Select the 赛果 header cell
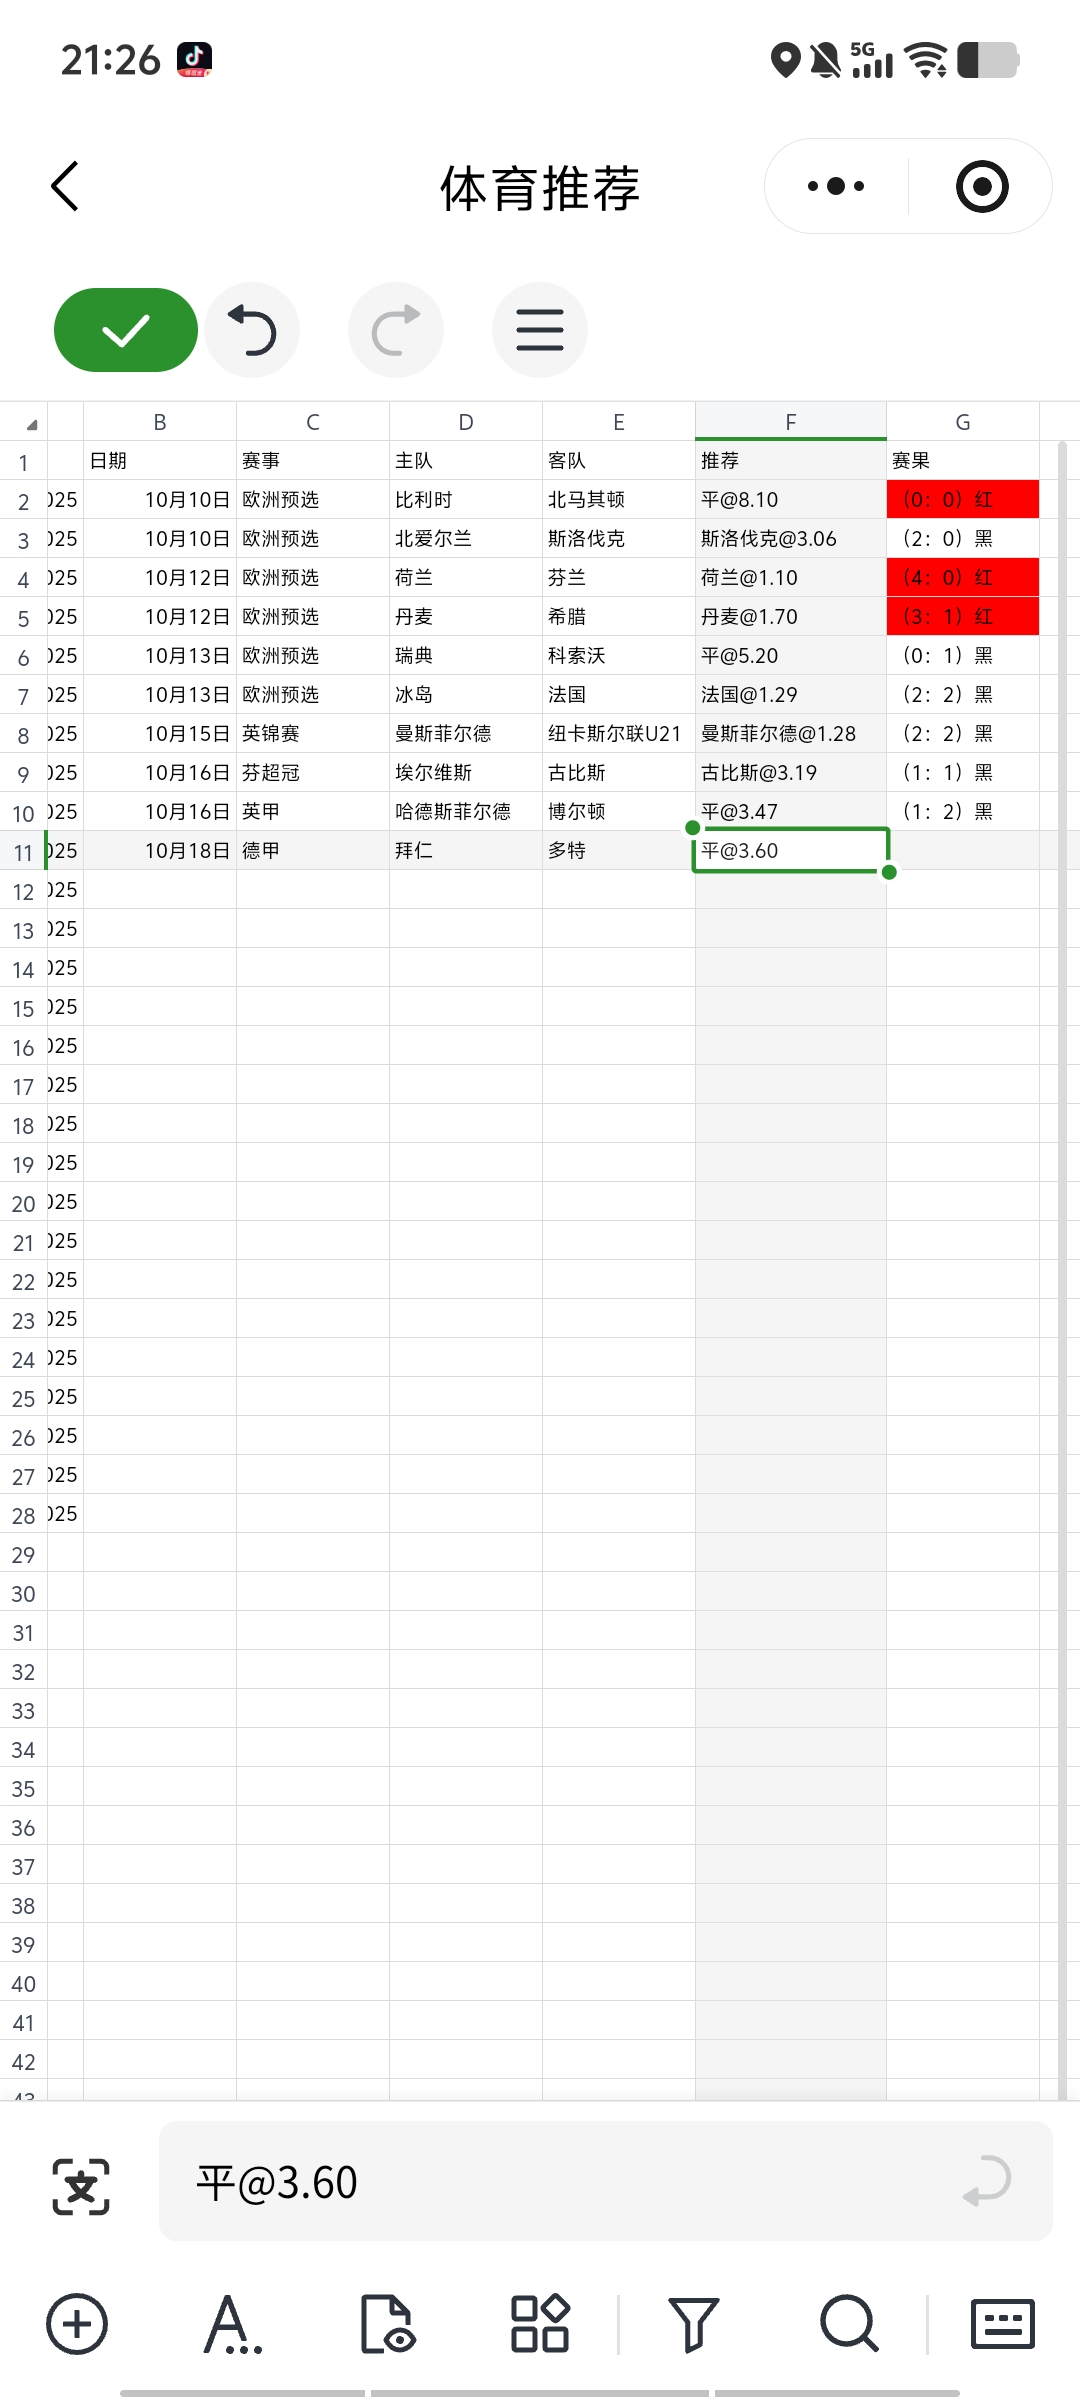Screen dimensions: 1080x2400 [x=963, y=461]
